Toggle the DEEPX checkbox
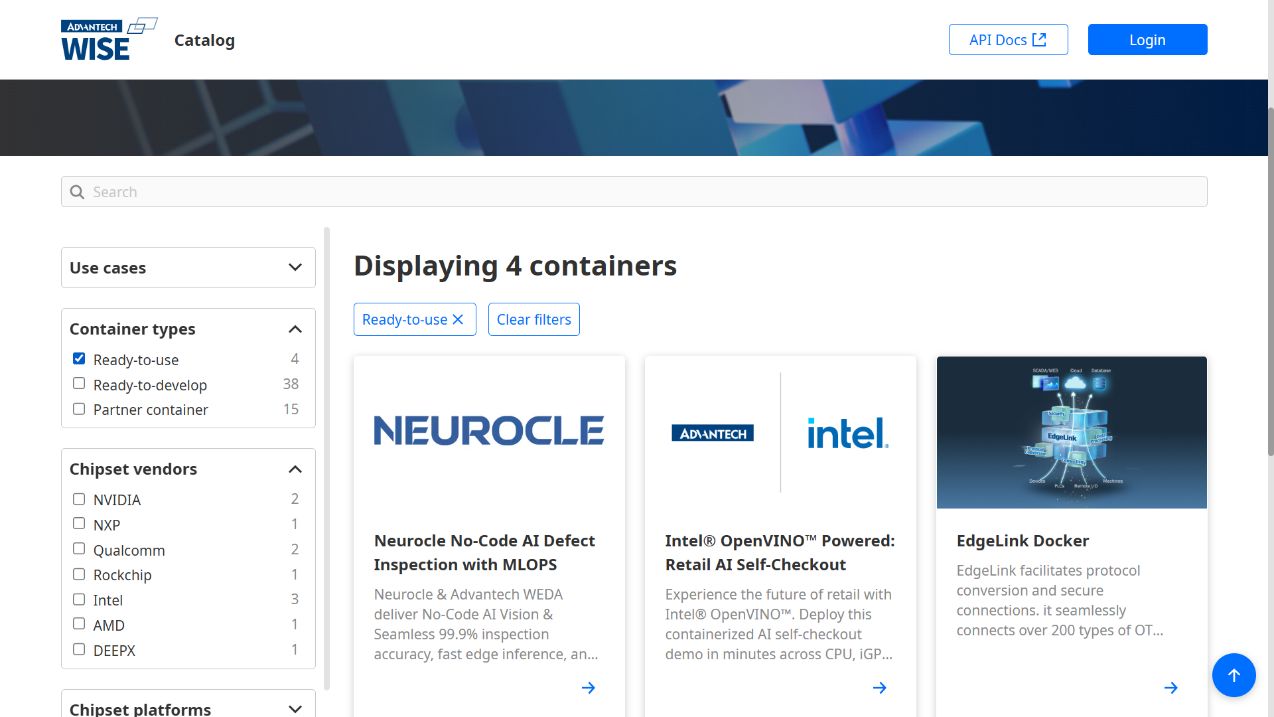The height and width of the screenshot is (717, 1274). point(79,649)
